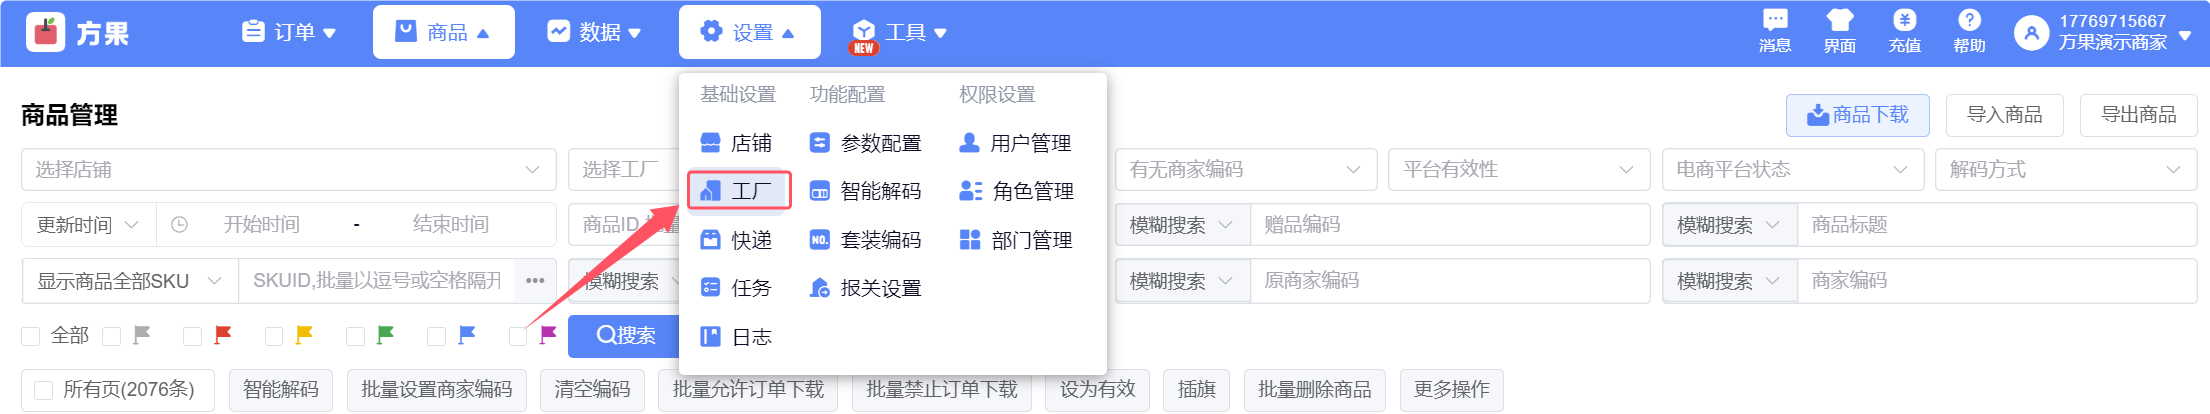Click the 商品下载 button
Viewport: 2210px width, 414px height.
pos(1857,115)
